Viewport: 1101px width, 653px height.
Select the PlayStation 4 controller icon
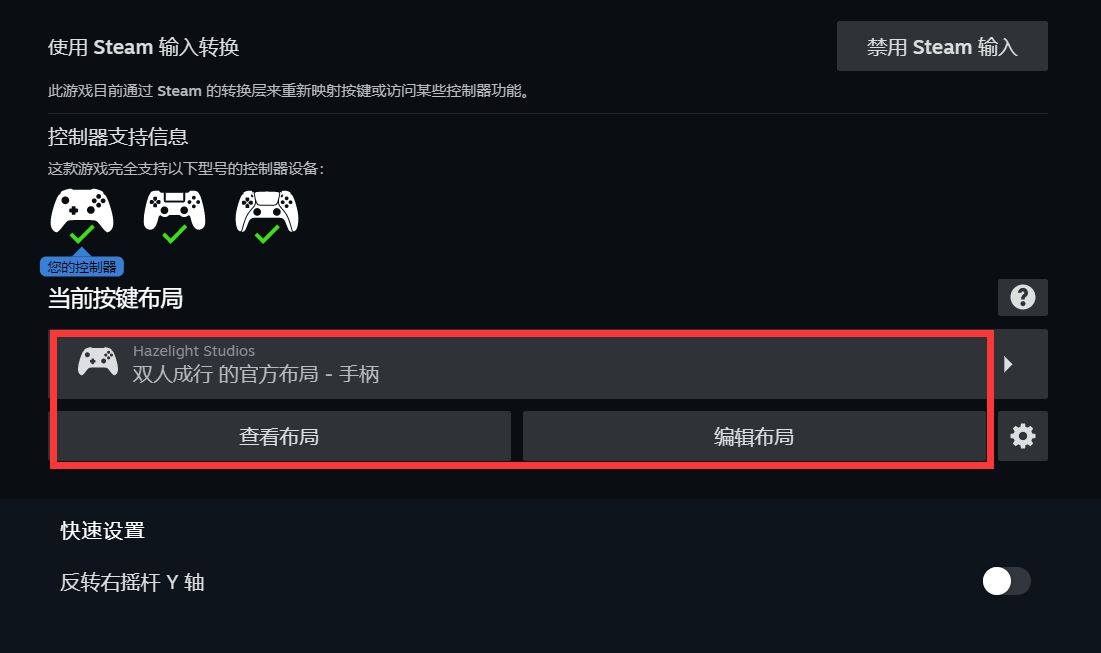point(174,209)
